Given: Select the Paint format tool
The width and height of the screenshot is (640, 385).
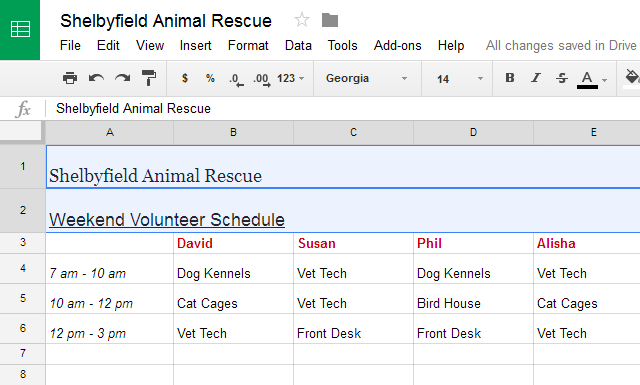Looking at the screenshot, I should coord(149,78).
